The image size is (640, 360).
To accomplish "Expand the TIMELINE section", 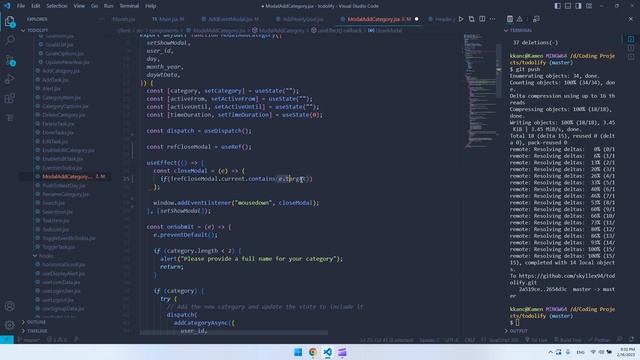I will (34, 331).
